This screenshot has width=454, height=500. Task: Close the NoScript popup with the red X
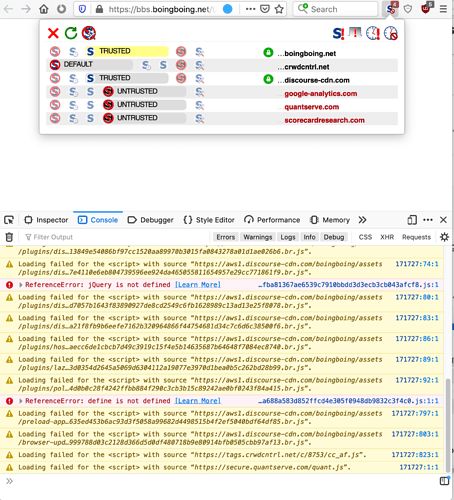click(x=53, y=33)
